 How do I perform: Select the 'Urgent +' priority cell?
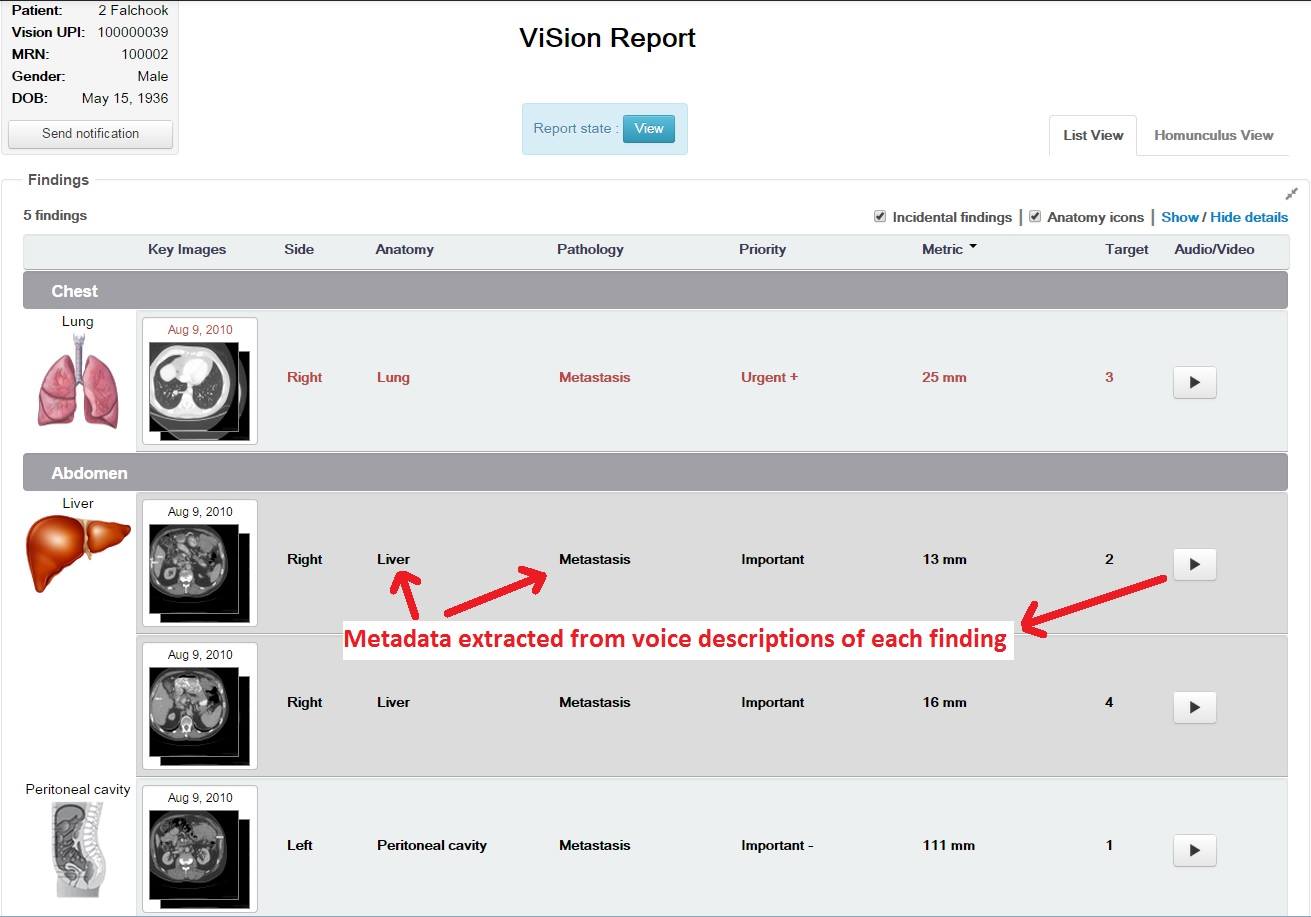769,378
